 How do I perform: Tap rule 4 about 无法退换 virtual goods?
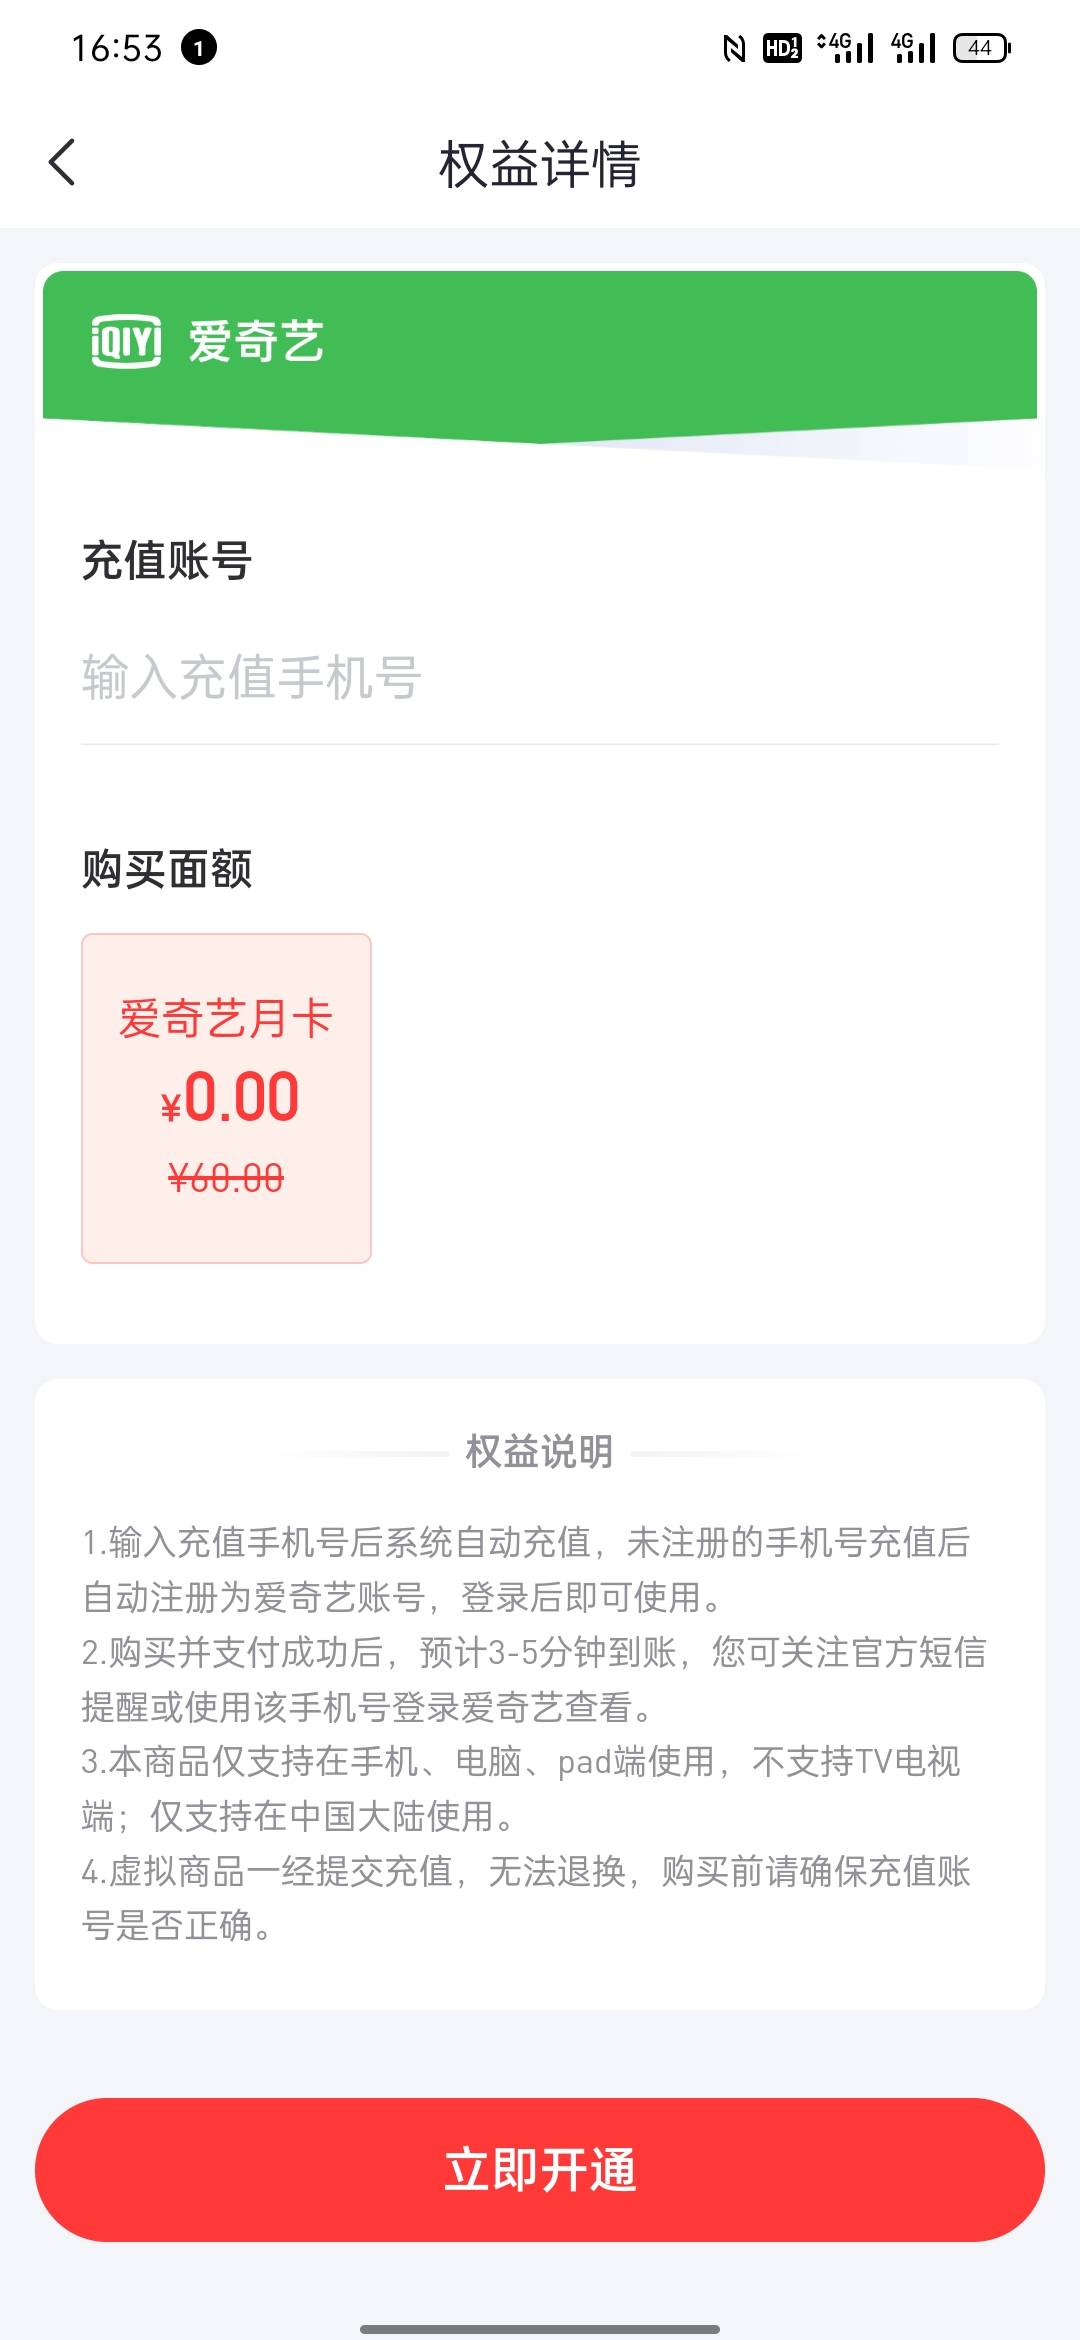(x=526, y=1898)
